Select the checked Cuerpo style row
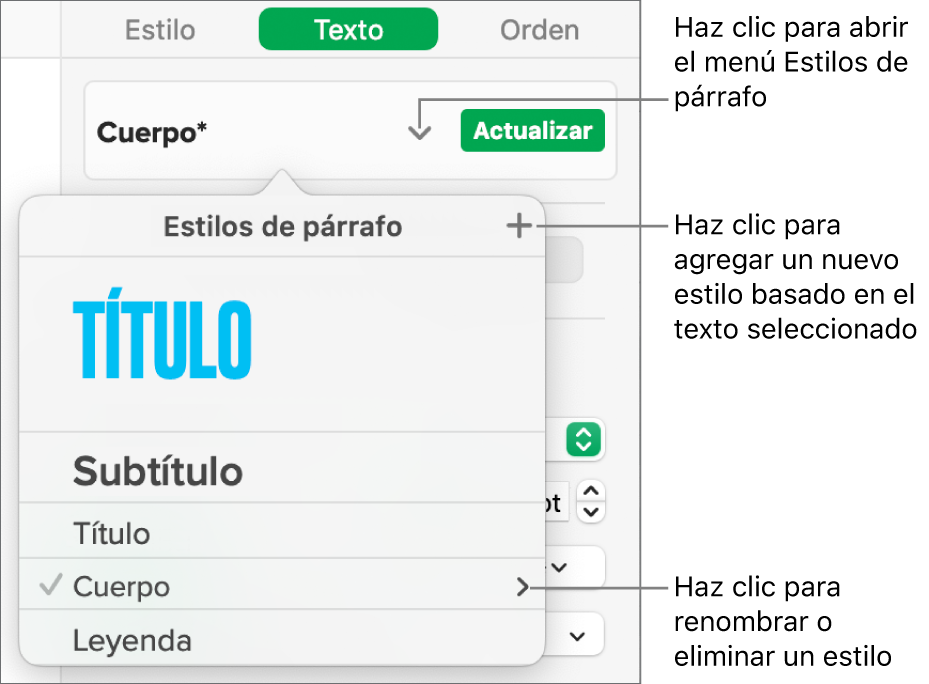 (281, 584)
